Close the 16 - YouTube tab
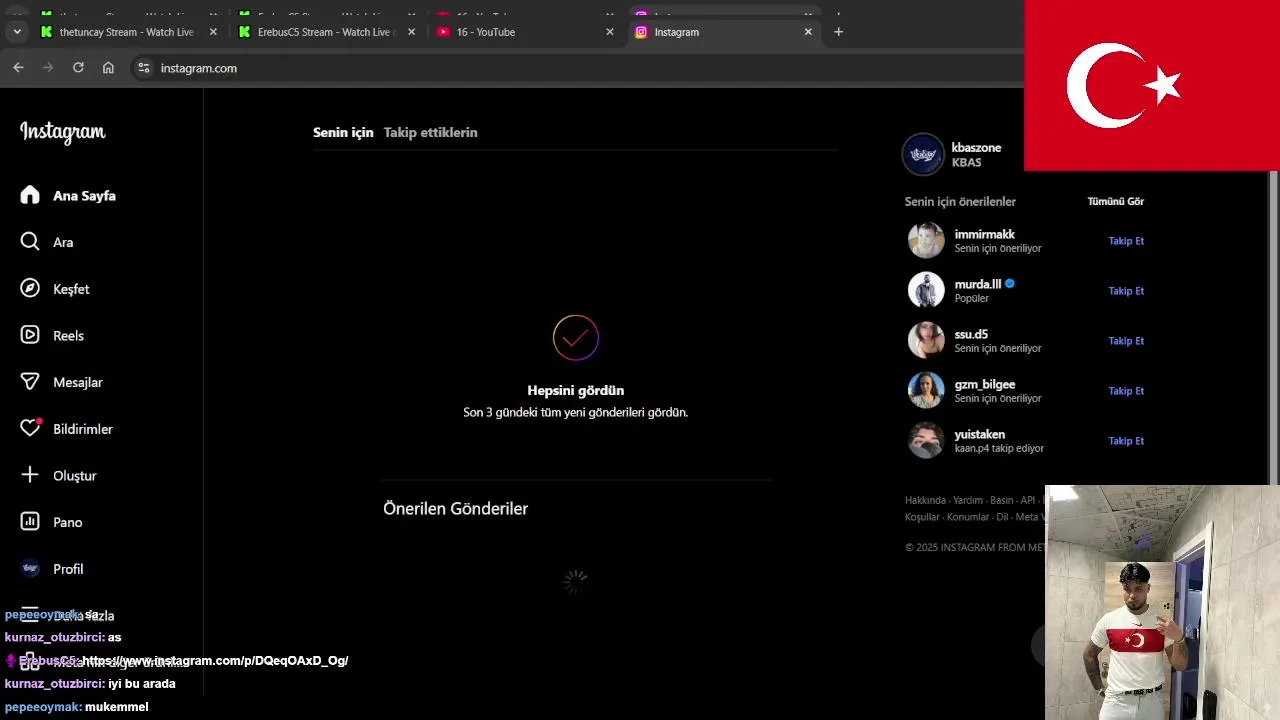 (610, 32)
